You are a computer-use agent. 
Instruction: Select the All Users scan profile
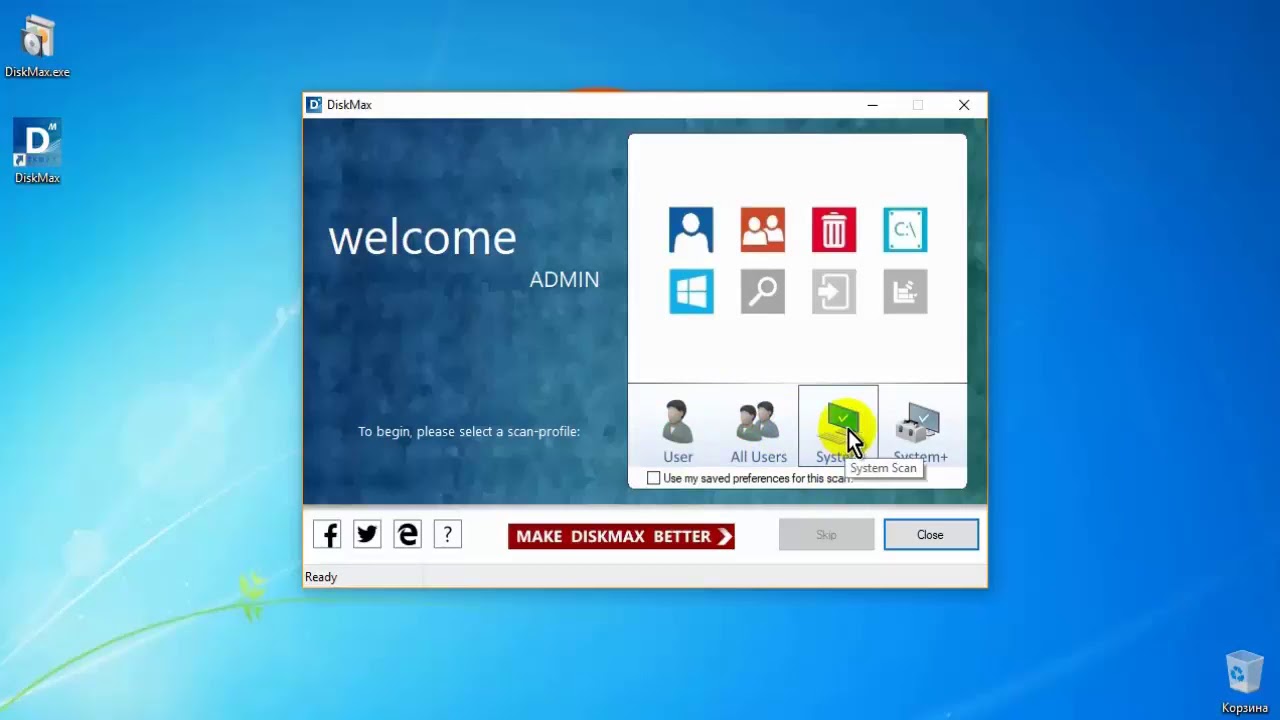tap(758, 431)
